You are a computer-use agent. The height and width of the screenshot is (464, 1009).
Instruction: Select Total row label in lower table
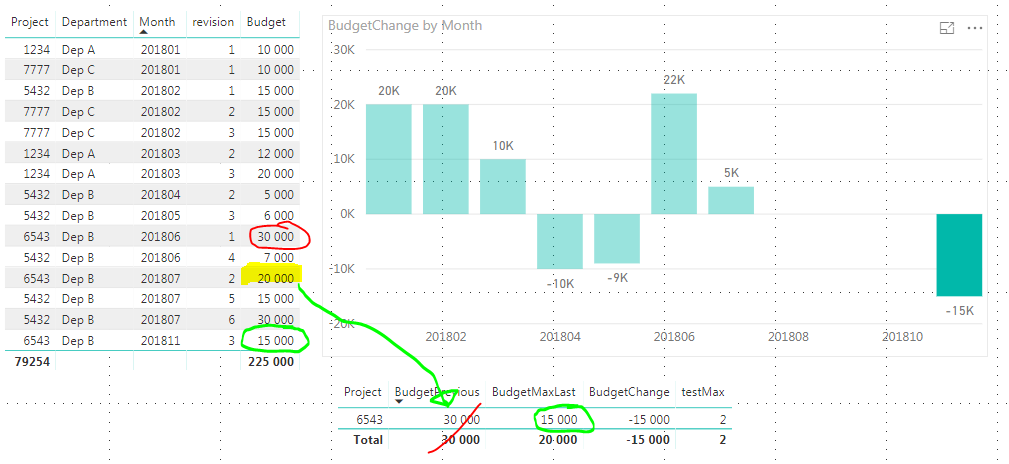click(x=367, y=440)
